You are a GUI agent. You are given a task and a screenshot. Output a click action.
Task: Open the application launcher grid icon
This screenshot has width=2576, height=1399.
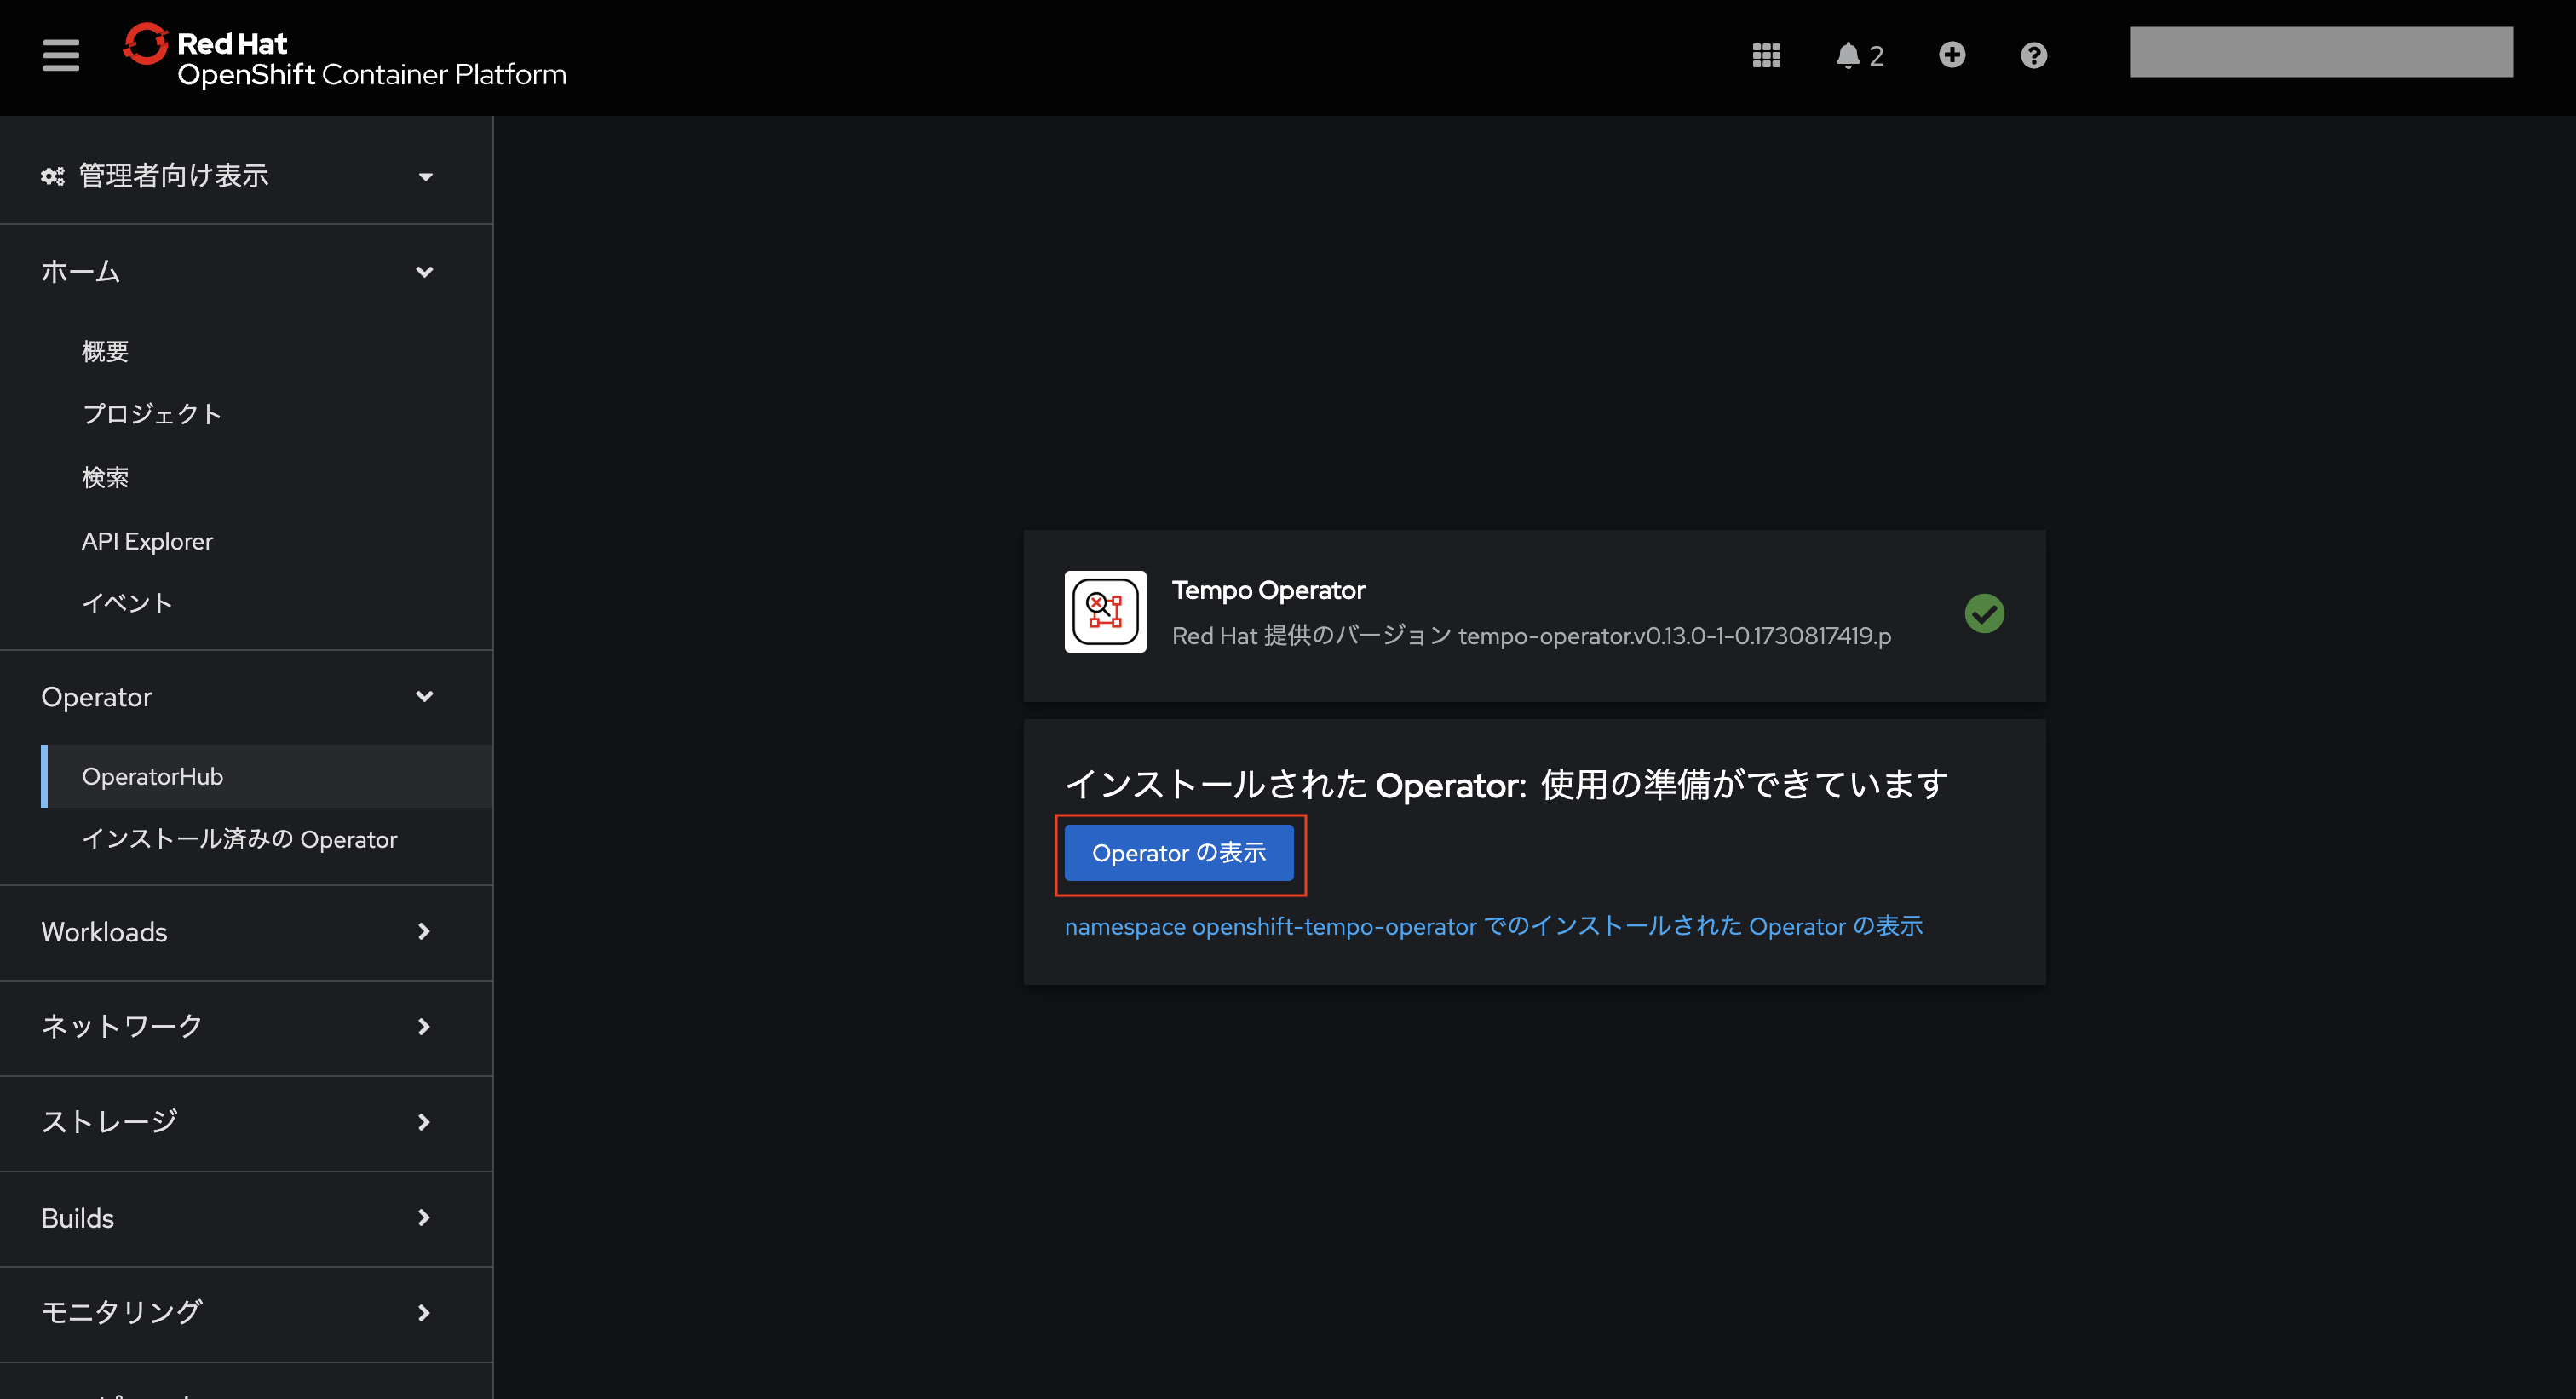coord(1766,55)
